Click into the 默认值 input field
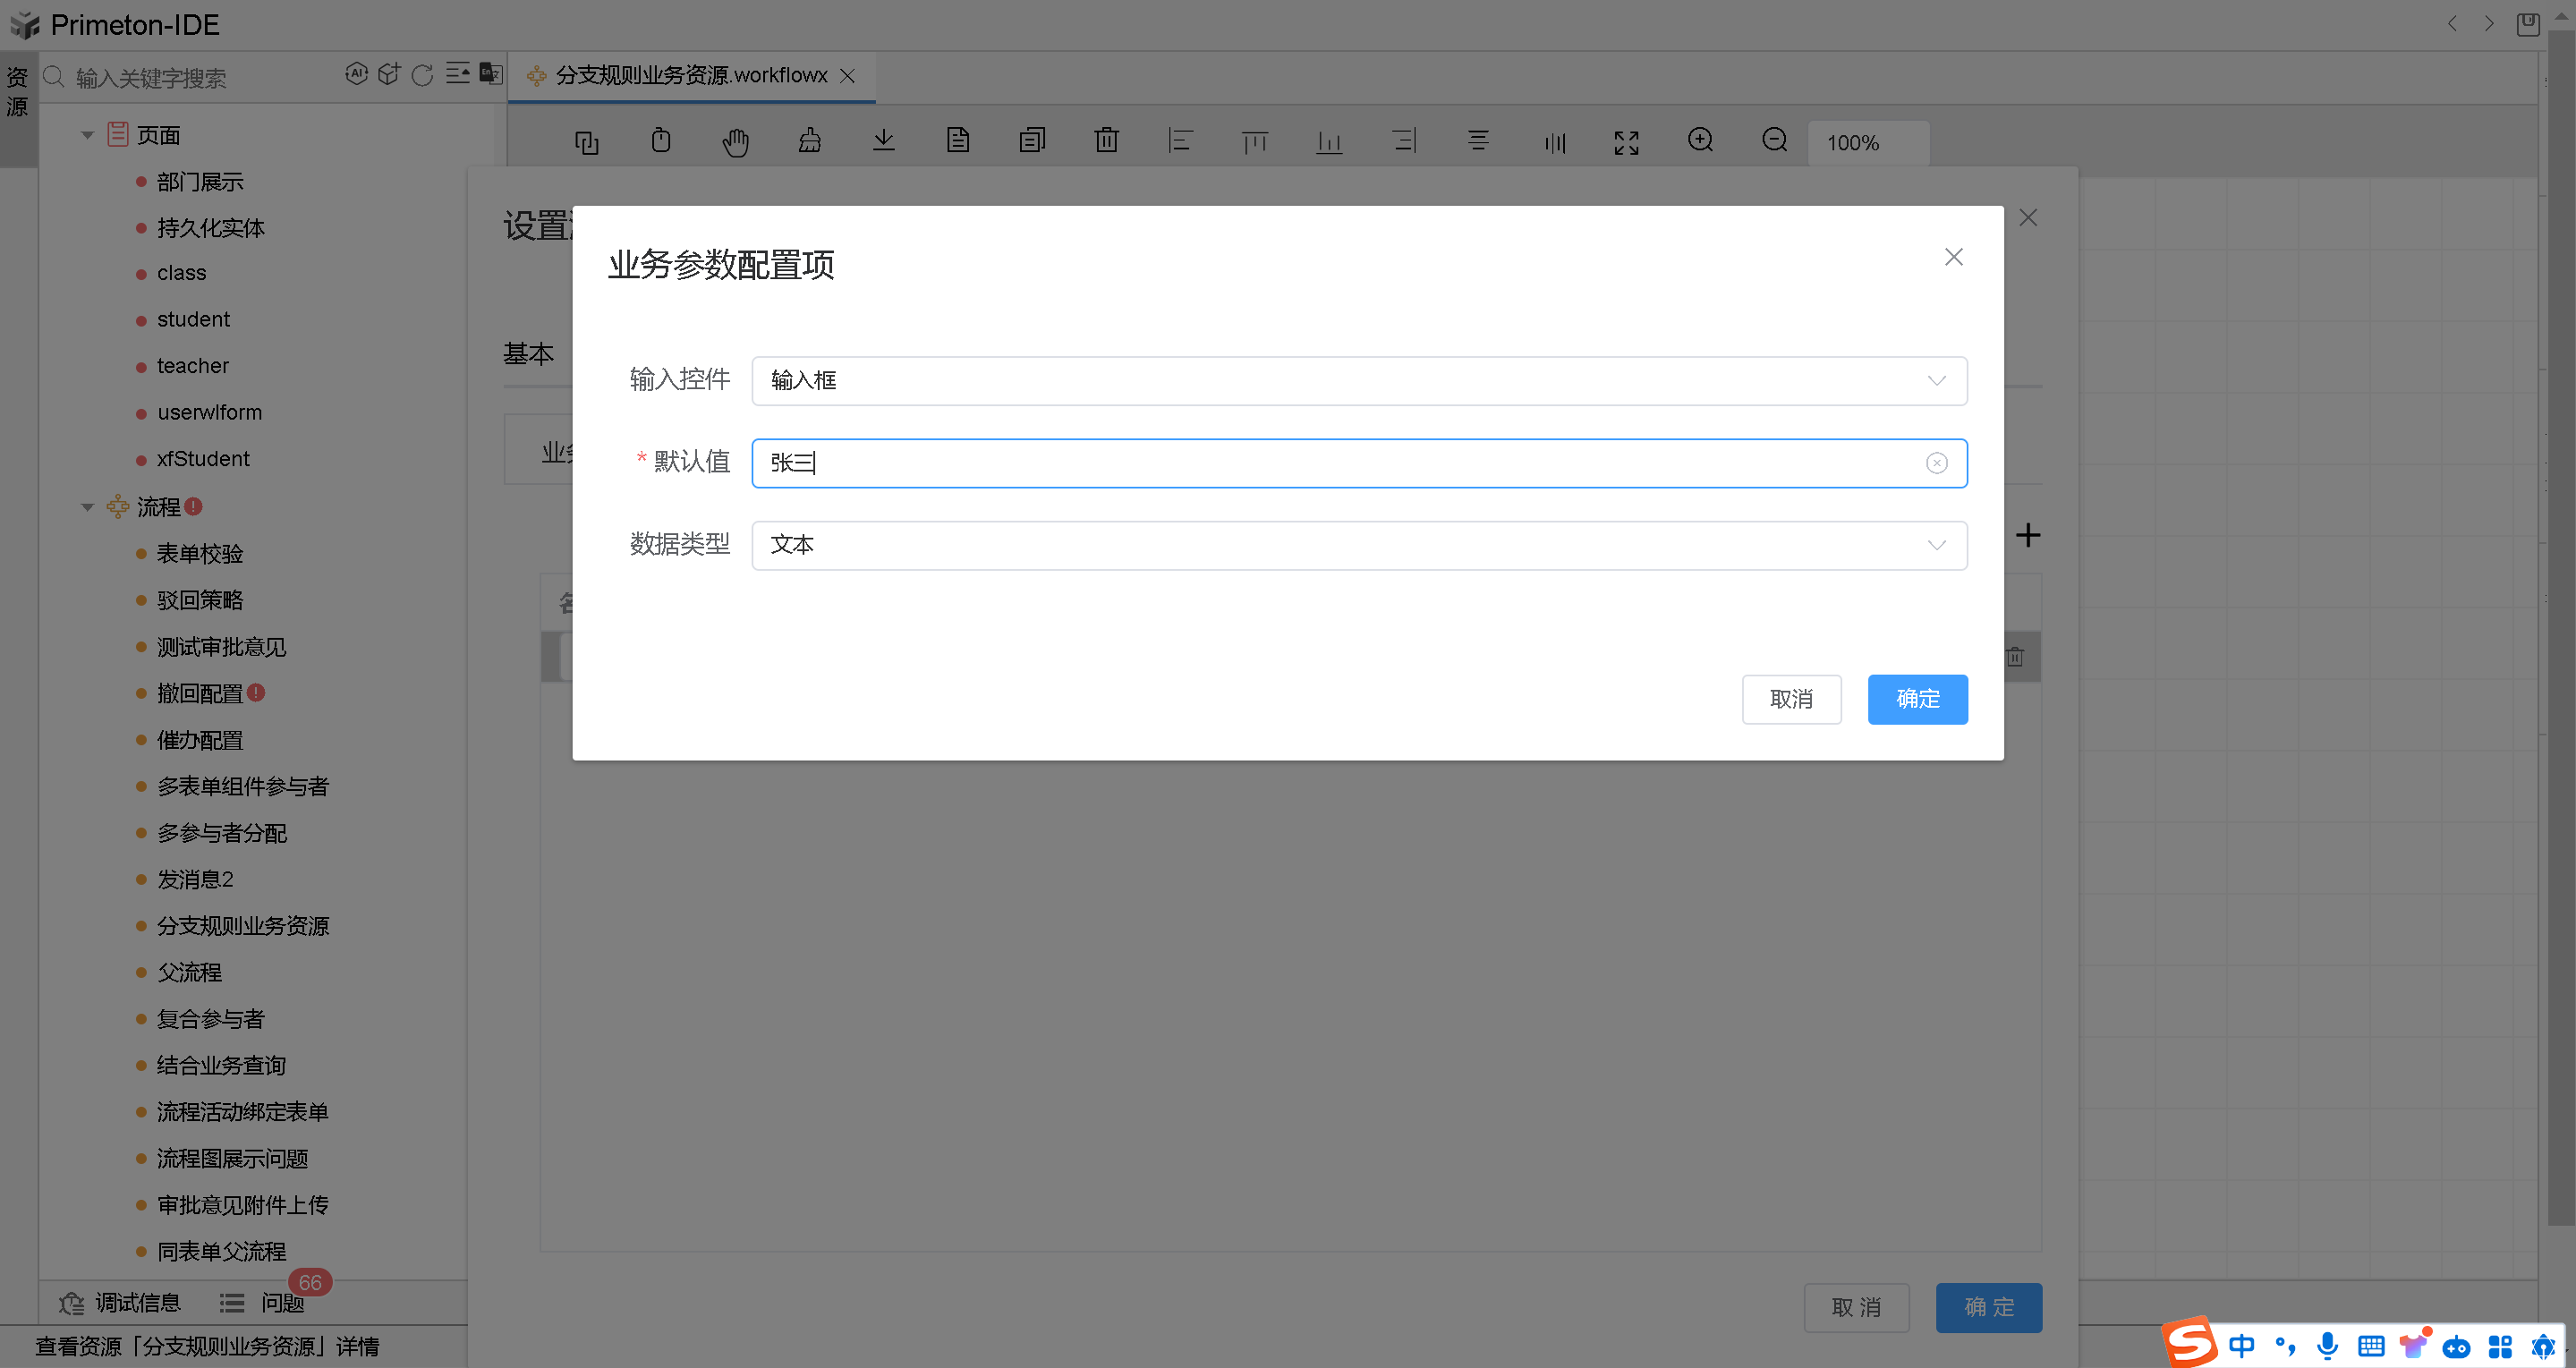Viewport: 2576px width, 1368px height. pos(1300,463)
